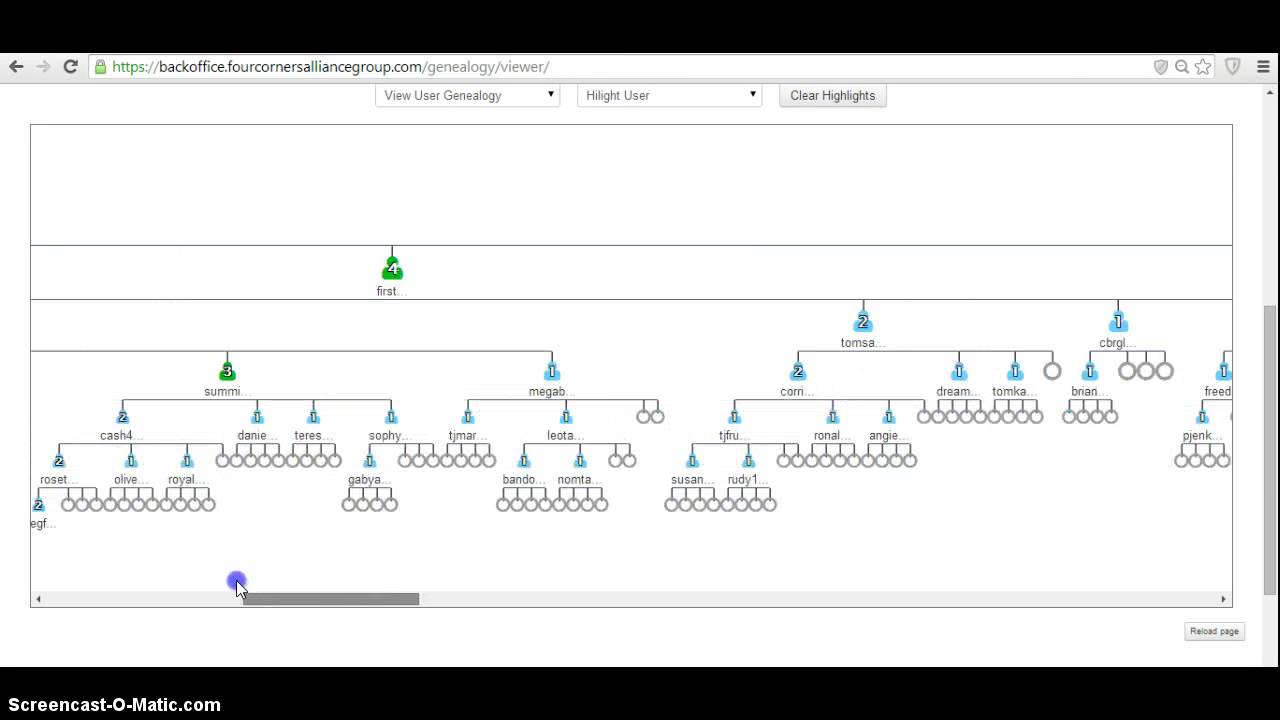The image size is (1280, 720).
Task: Click the 'royal...' user node
Action: tap(186, 460)
